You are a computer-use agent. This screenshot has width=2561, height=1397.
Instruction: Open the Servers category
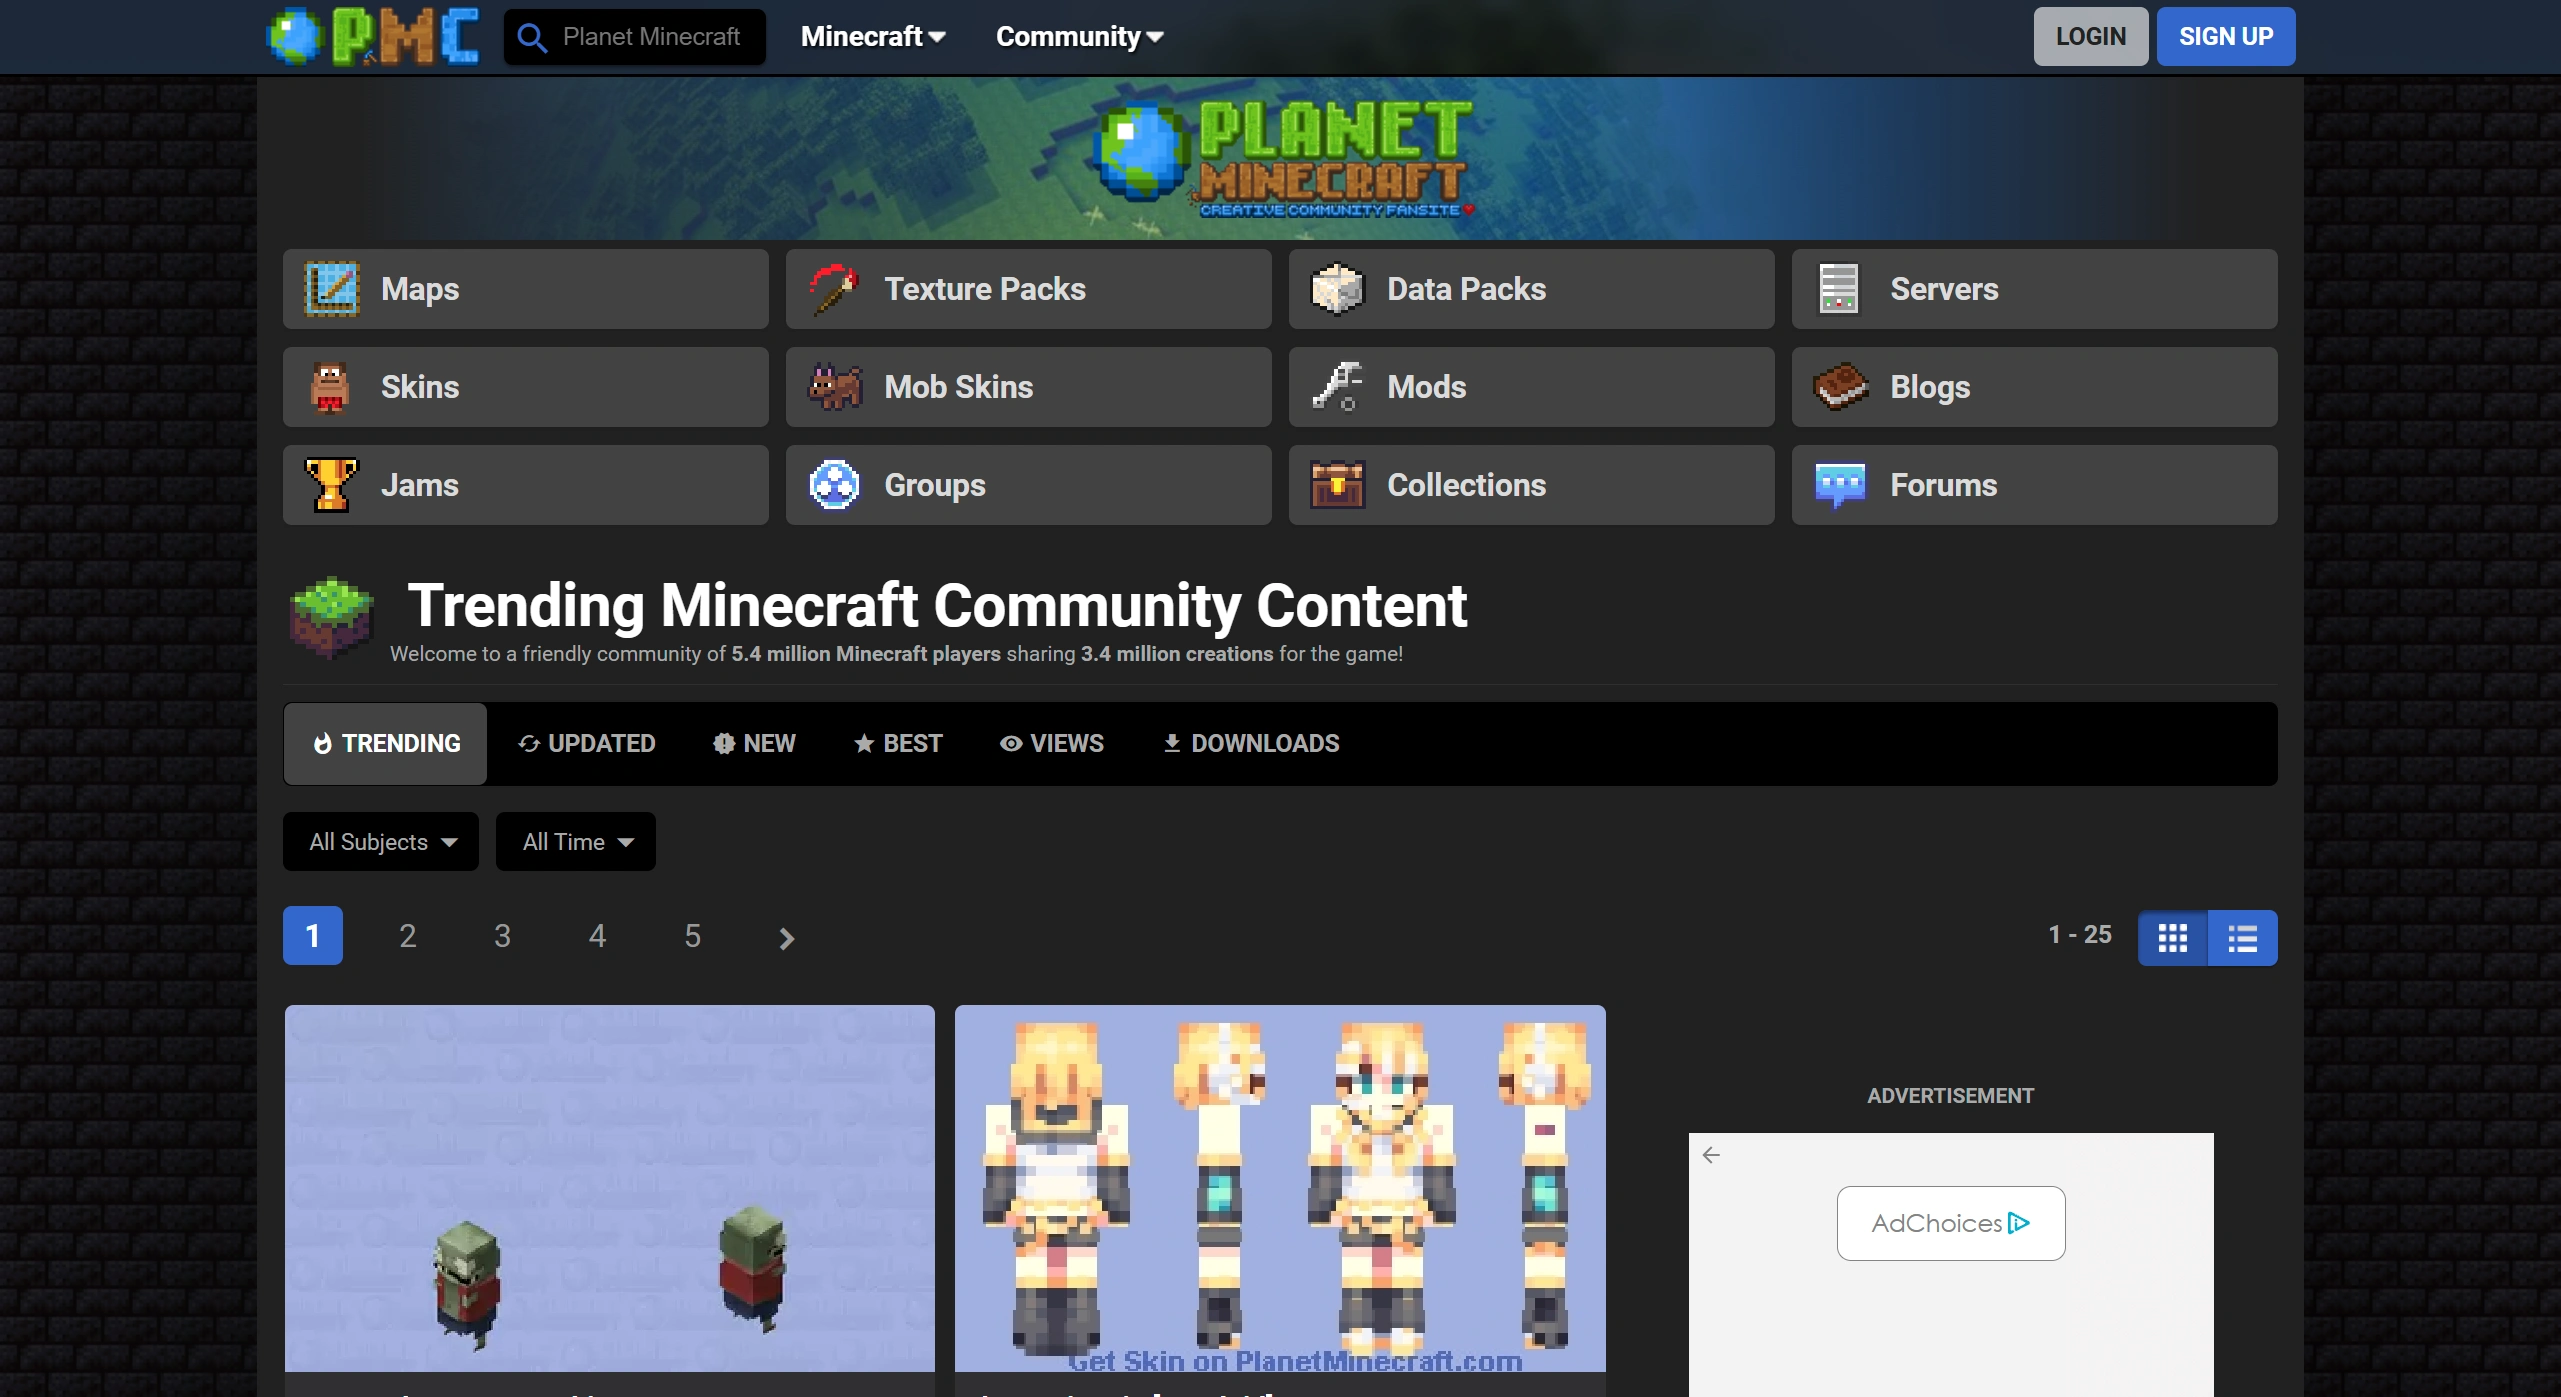pyautogui.click(x=2035, y=289)
